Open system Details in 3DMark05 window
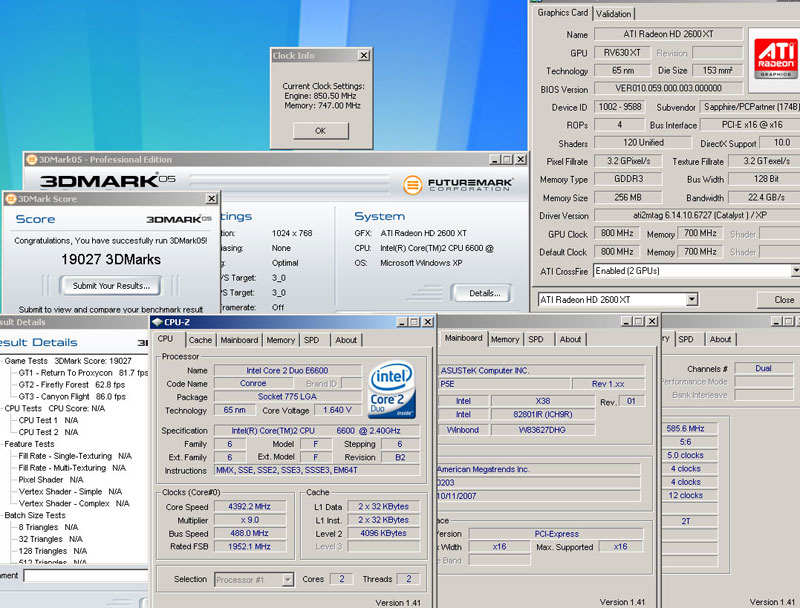 click(x=484, y=293)
